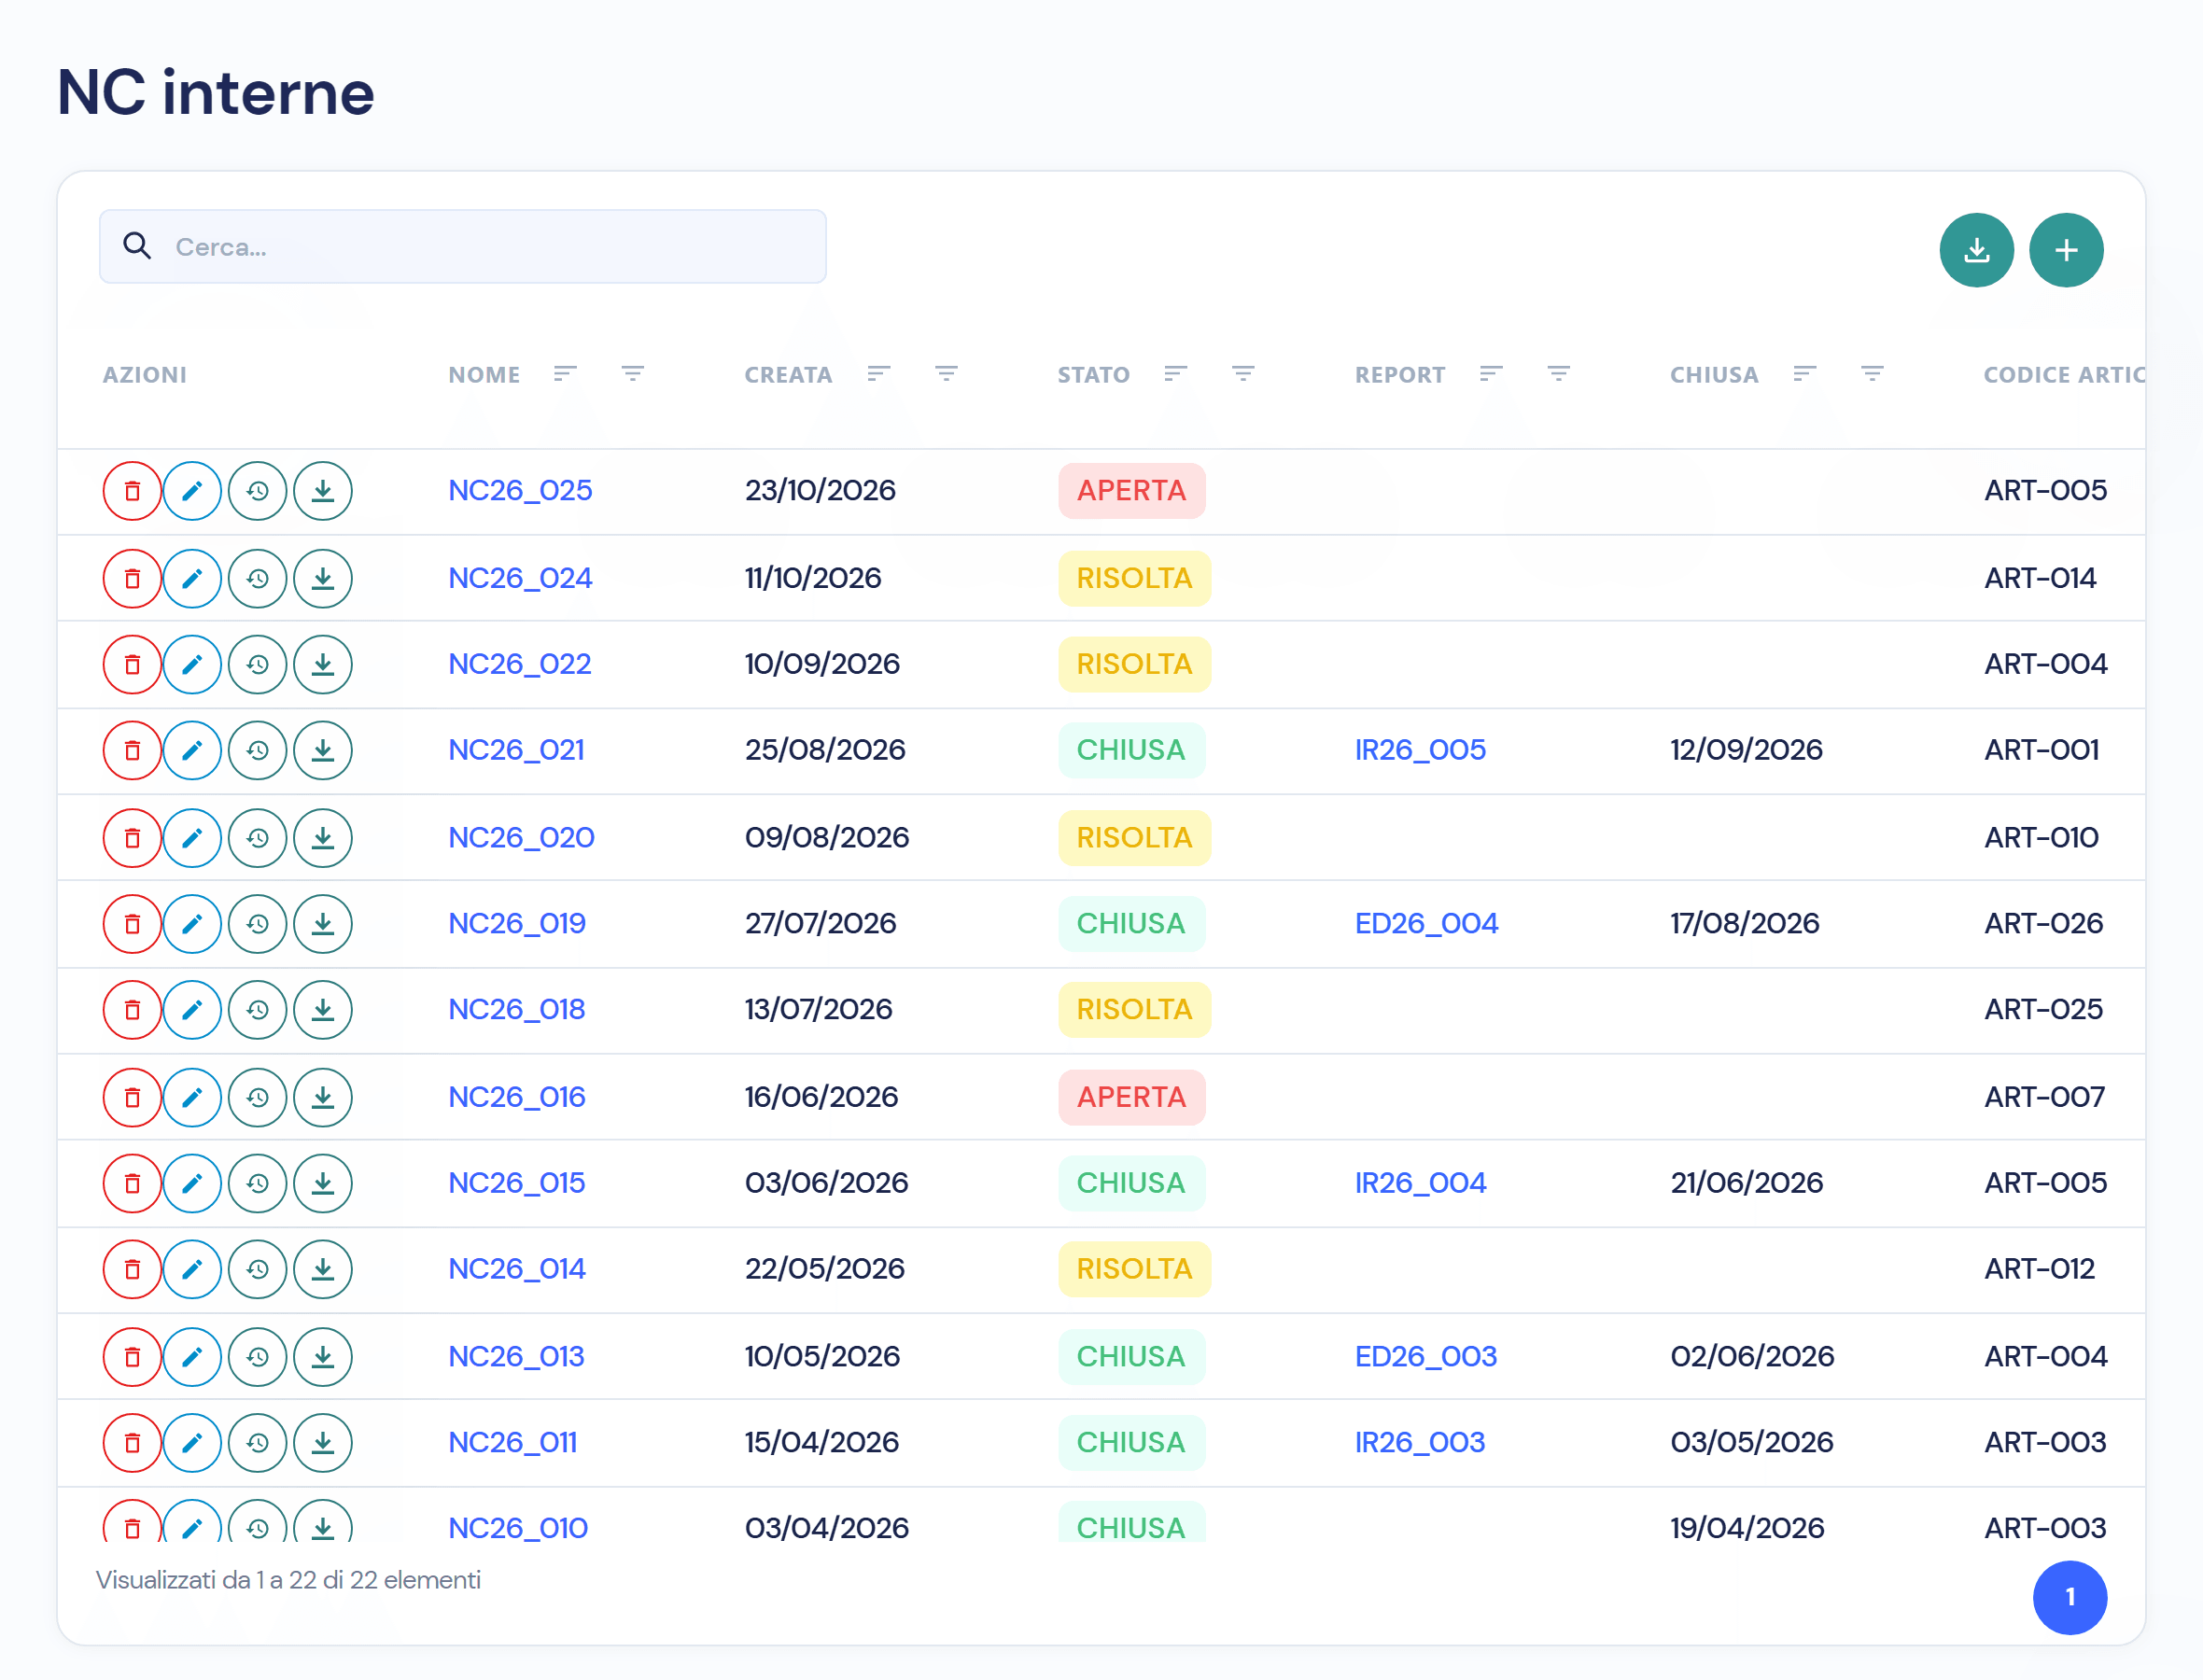
Task: Click the RISOLTA badge of NC26_024
Action: tap(1135, 579)
